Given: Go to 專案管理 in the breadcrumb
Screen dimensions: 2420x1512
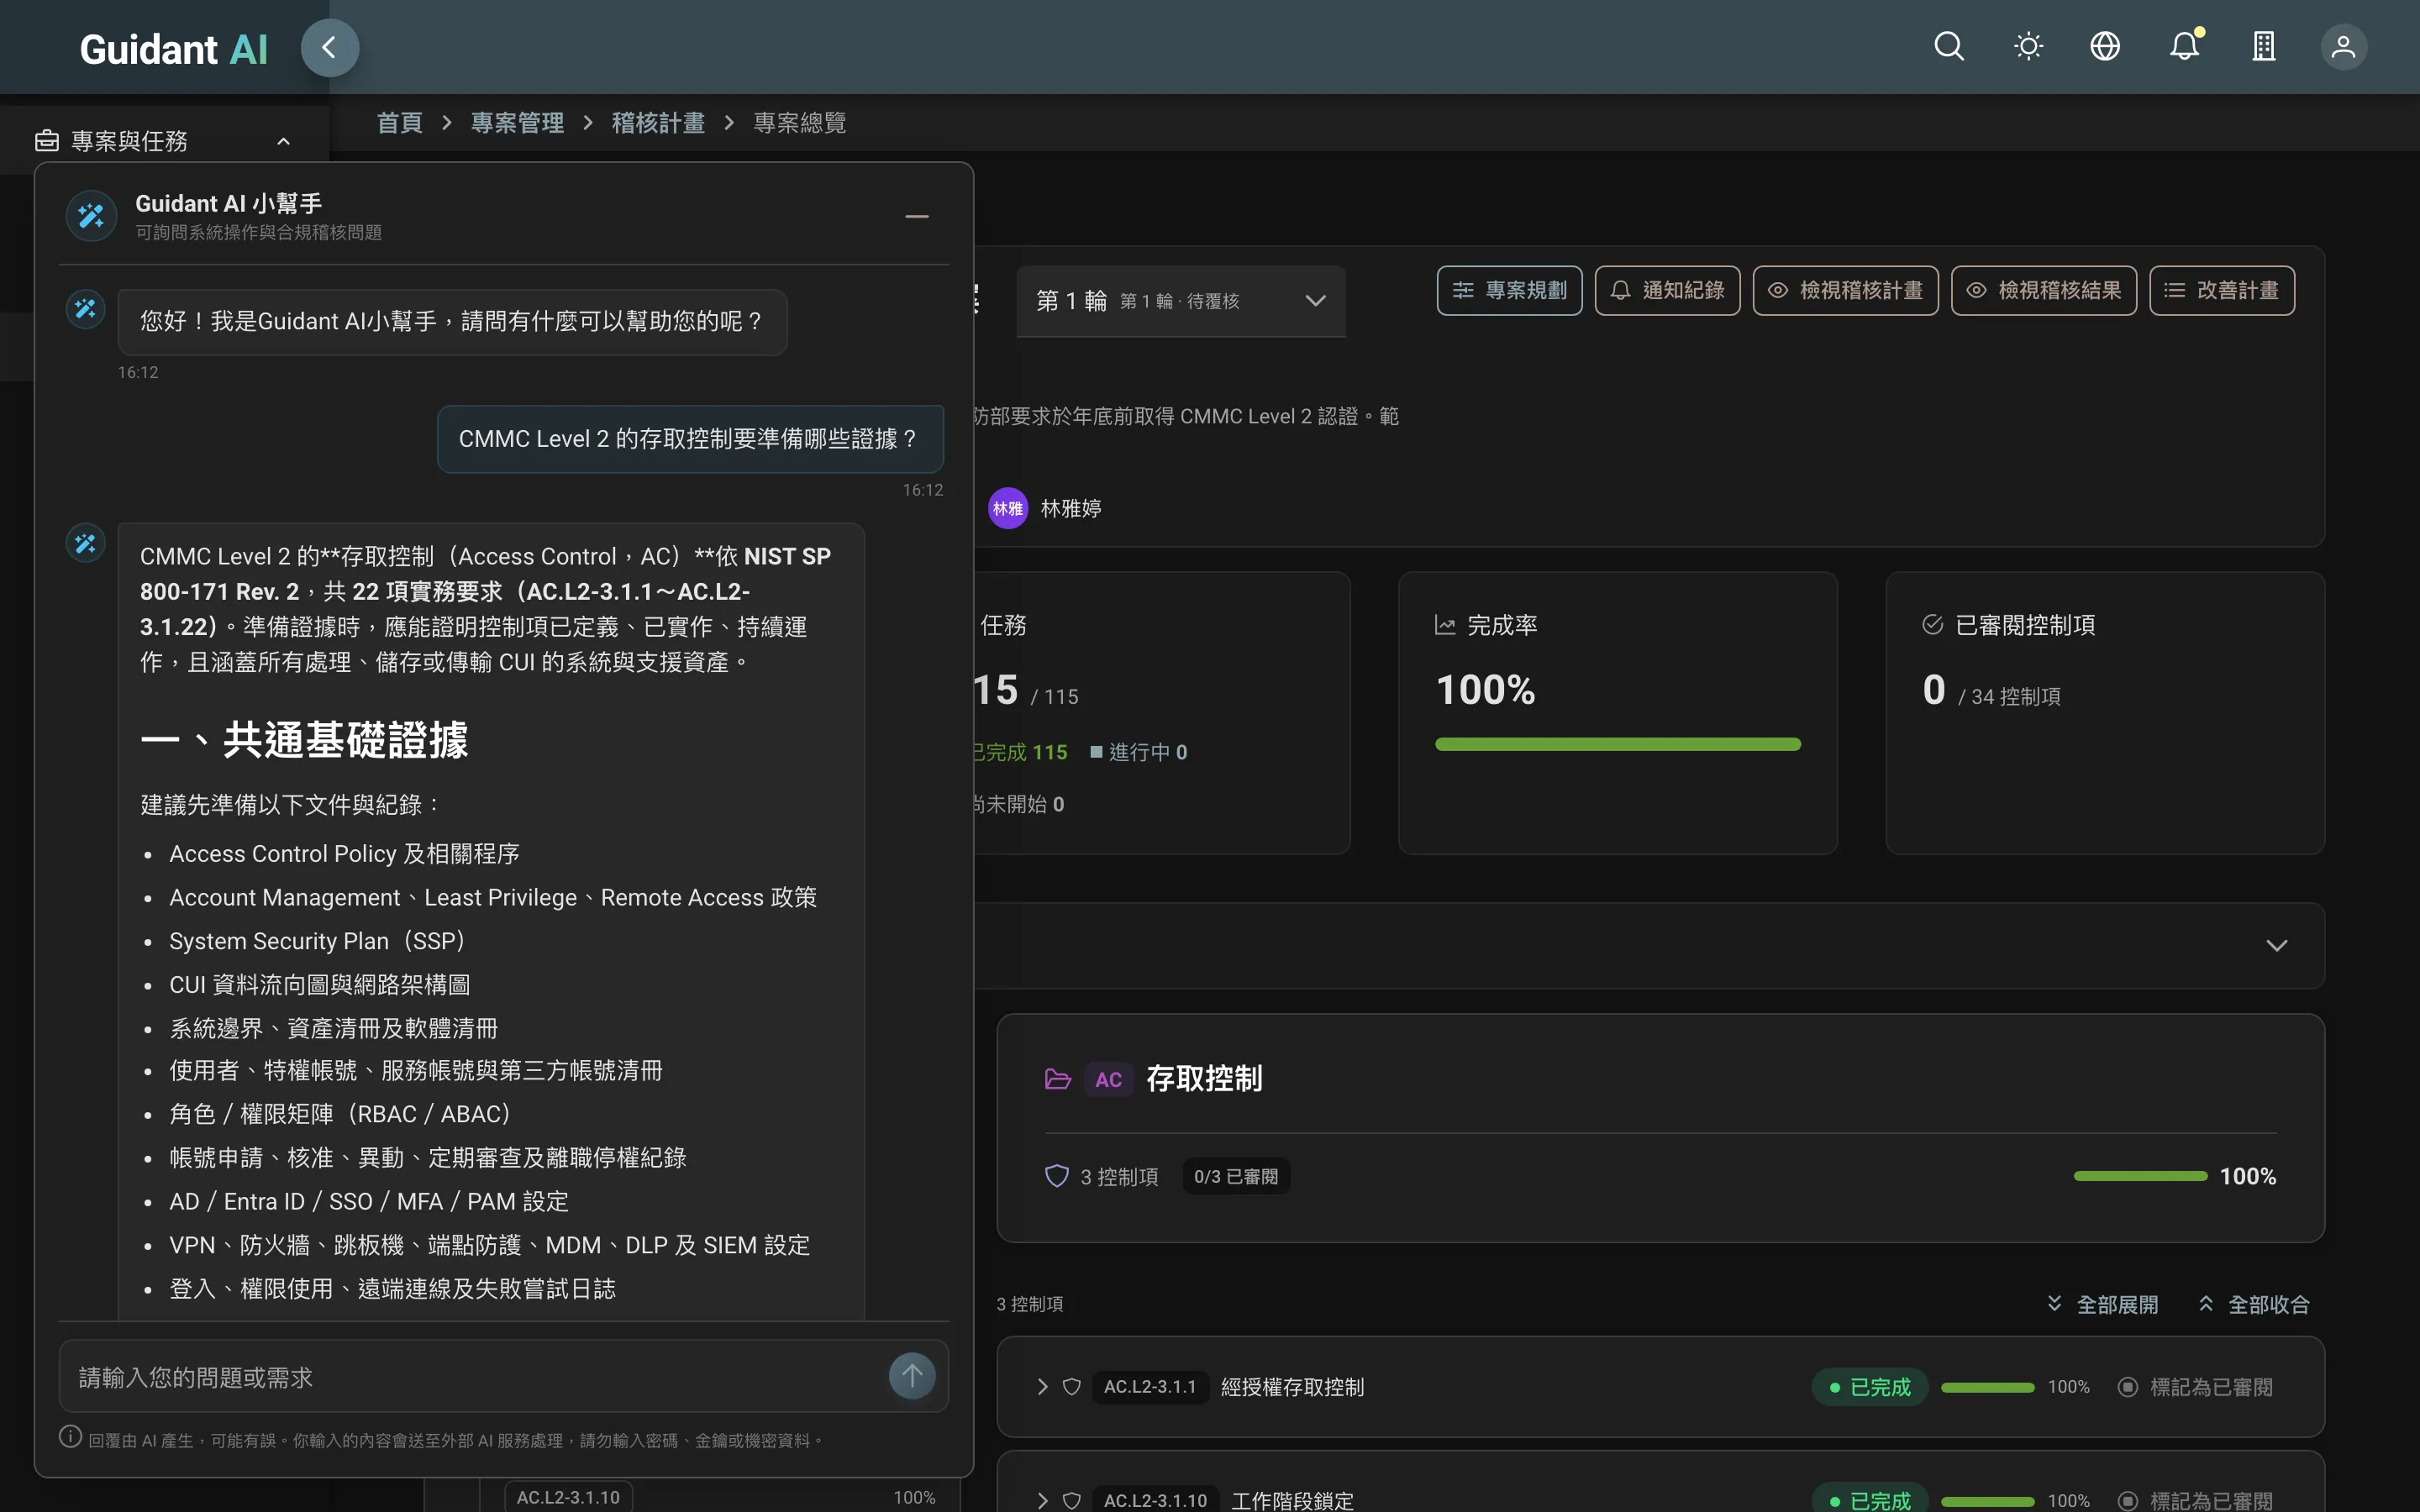Looking at the screenshot, I should (x=517, y=123).
